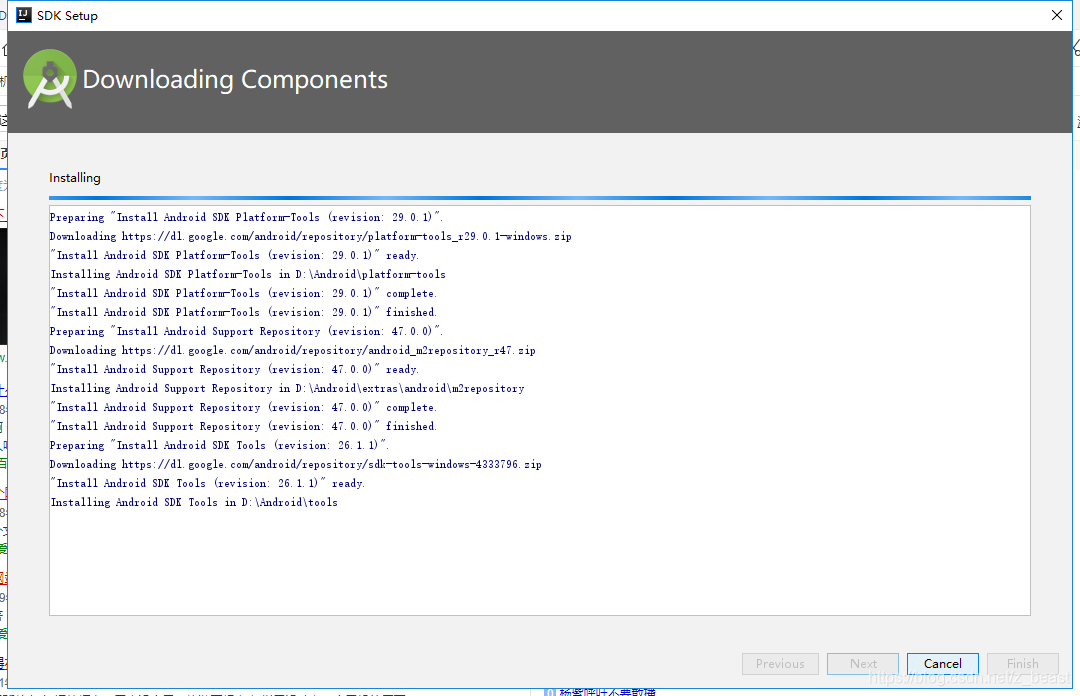Image resolution: width=1080 pixels, height=696 pixels.
Task: Click the disabled Previous button
Action: [780, 664]
